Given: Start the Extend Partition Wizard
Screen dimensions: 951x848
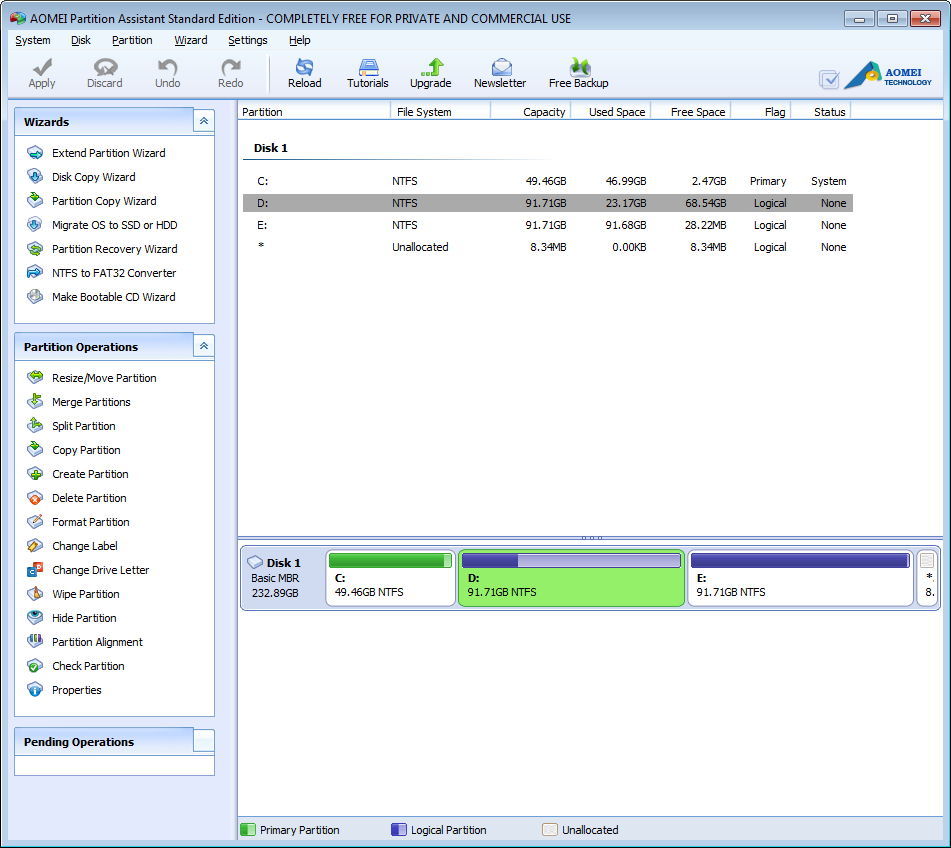Looking at the screenshot, I should (x=109, y=153).
